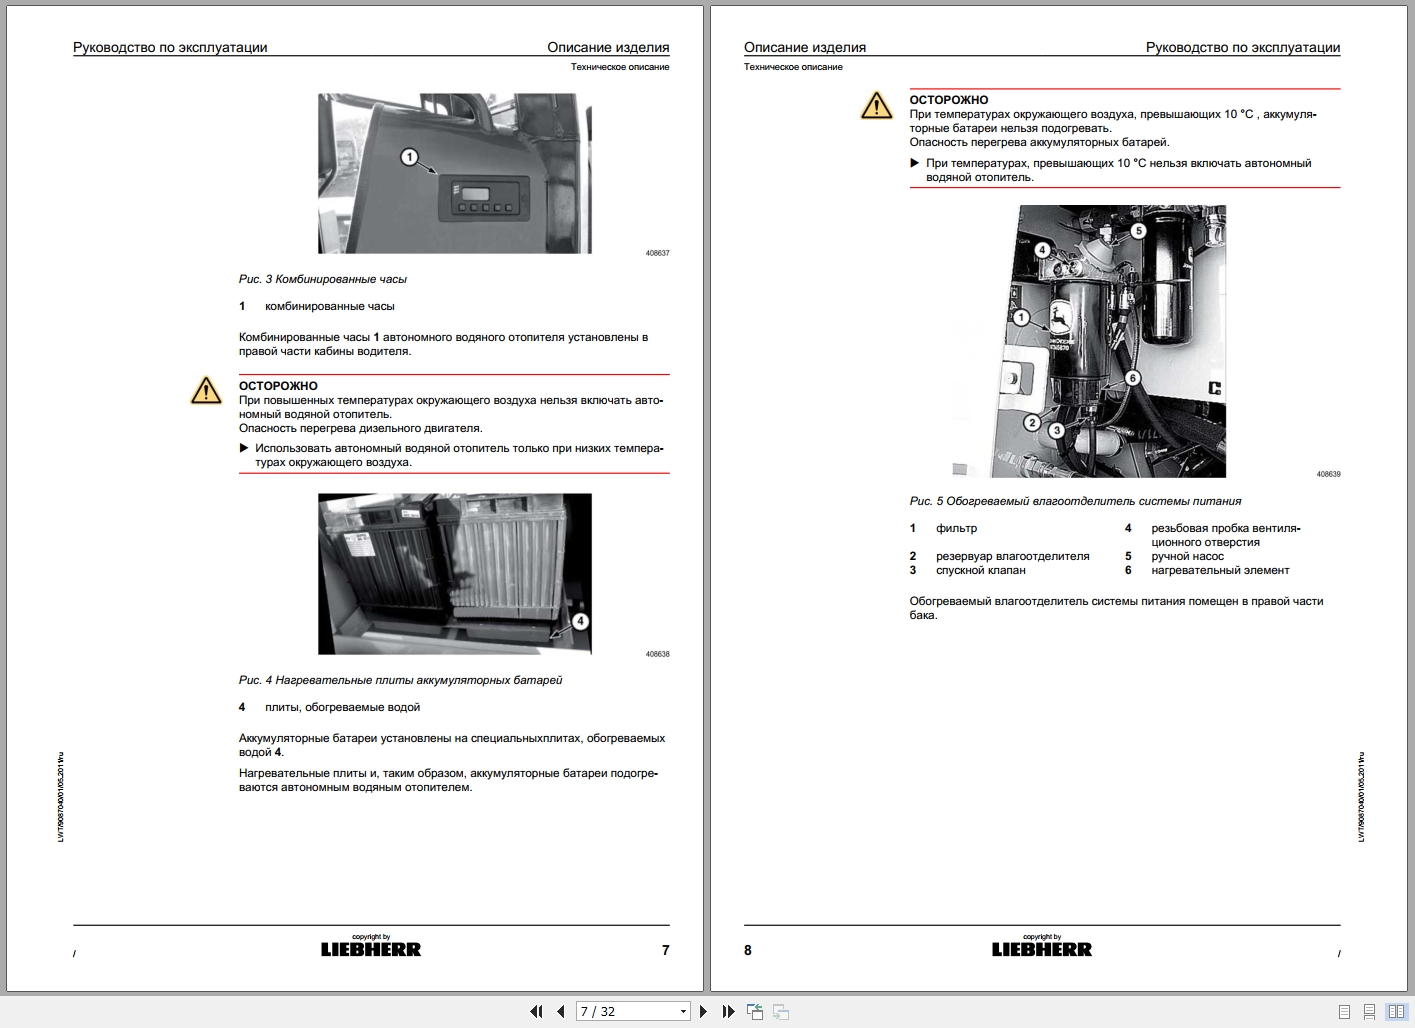Screen dimensions: 1415x1028
Task: Go to the previous page
Action: (x=562, y=1011)
